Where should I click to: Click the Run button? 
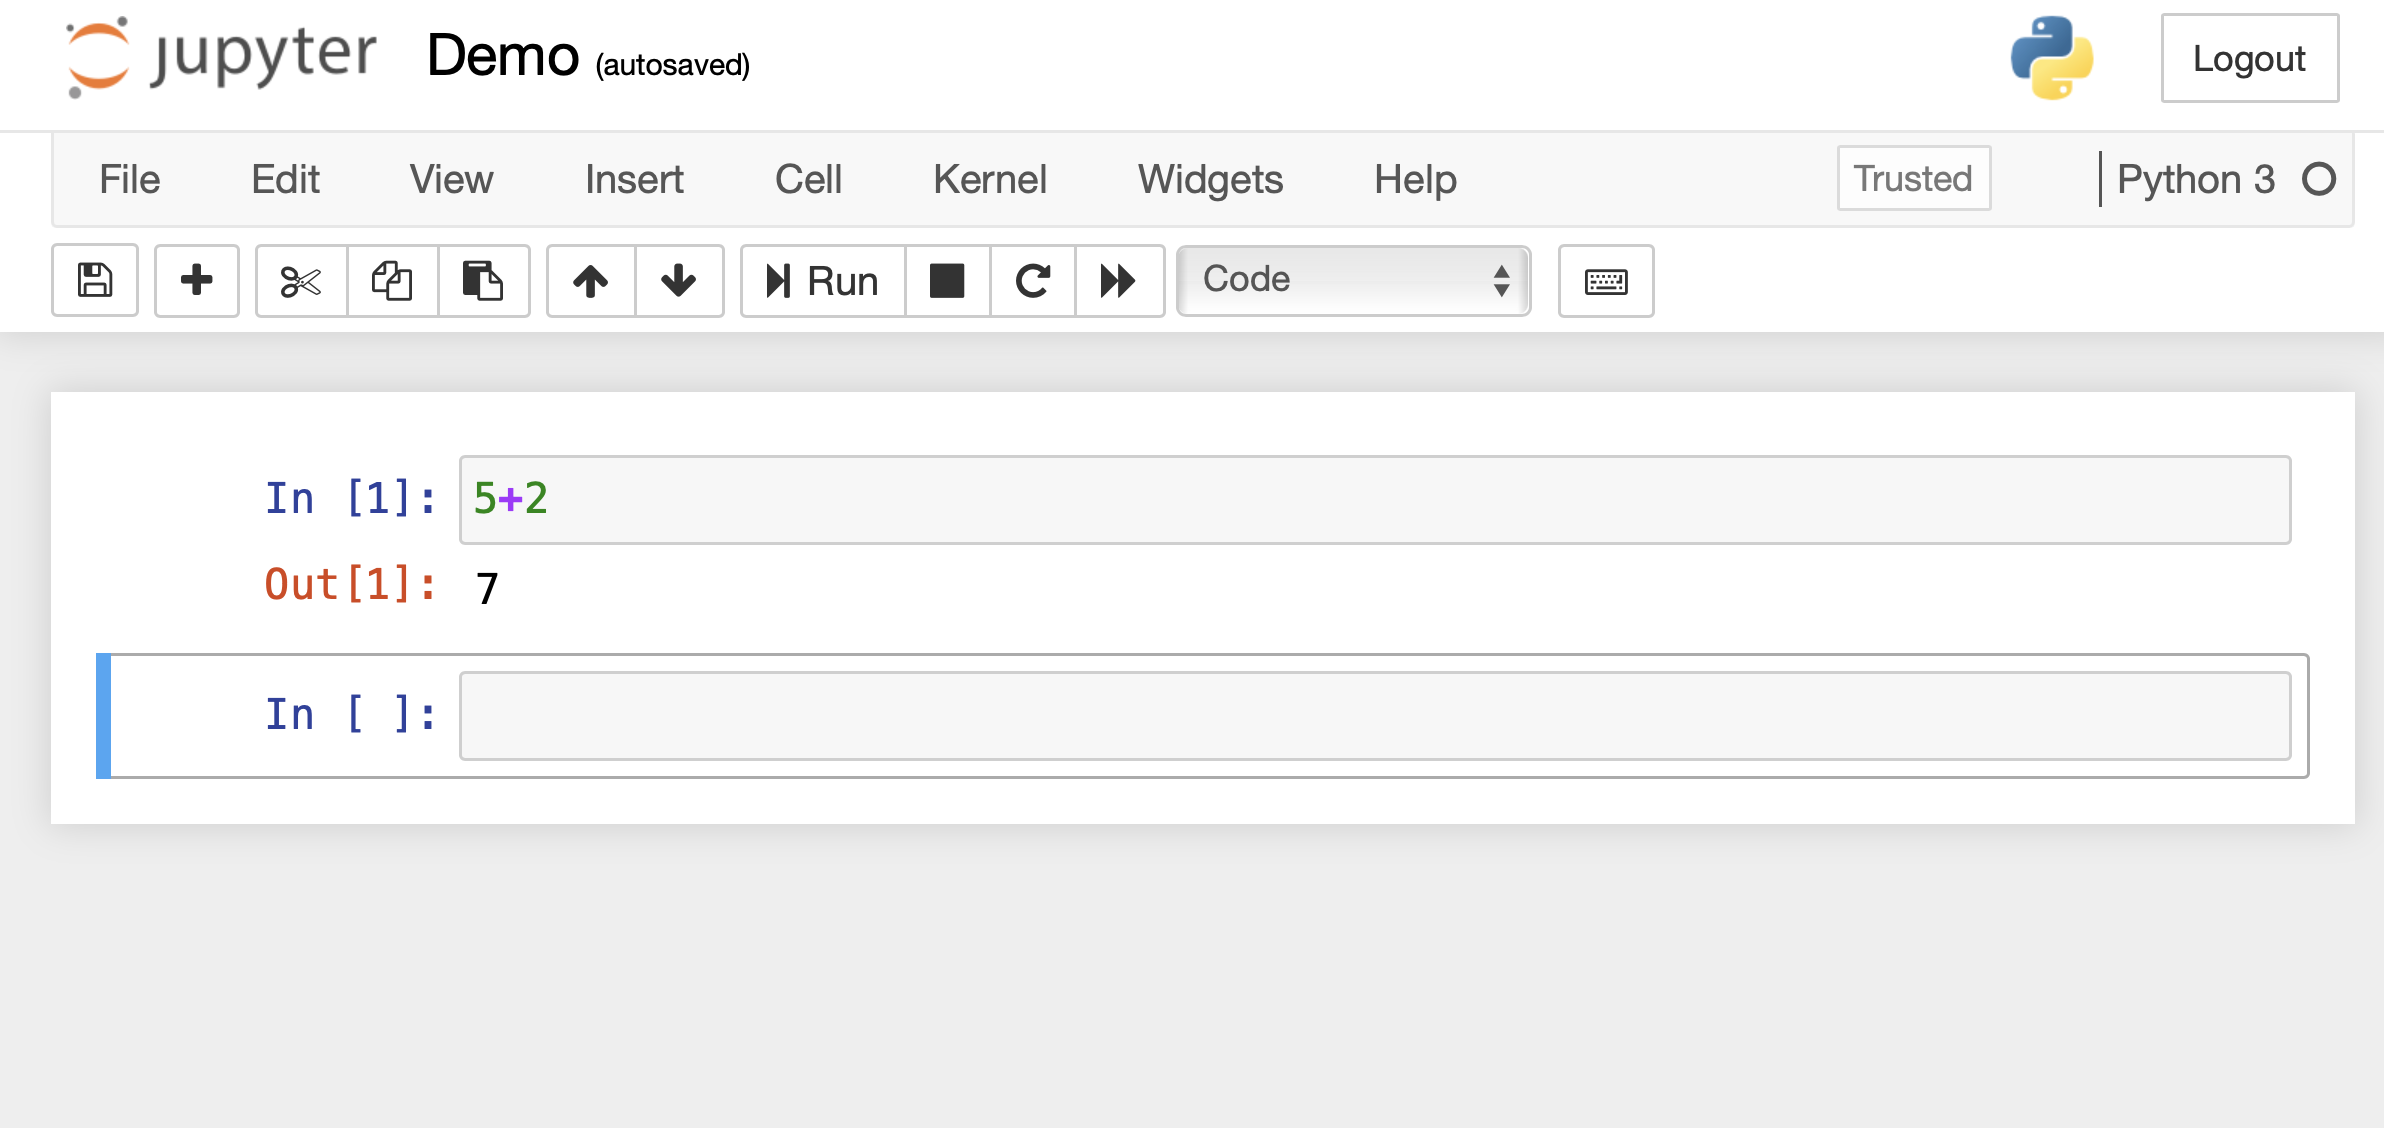pyautogui.click(x=823, y=280)
